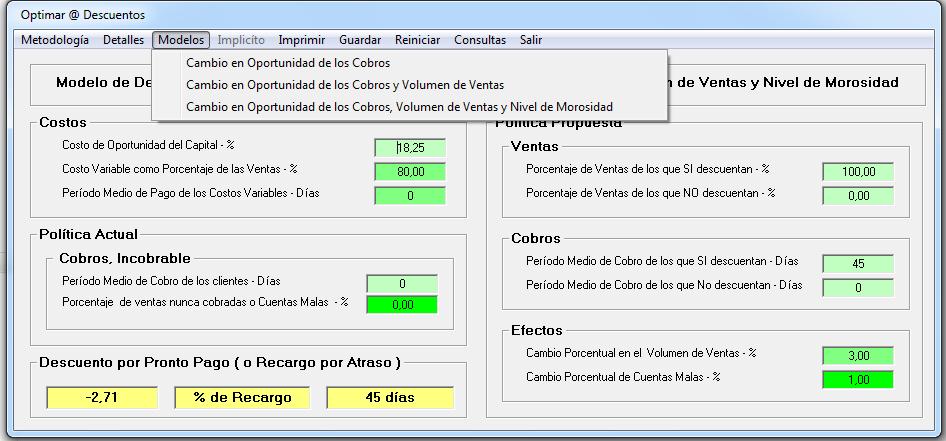
Task: Click the yellow -2,71 discount result box
Action: click(101, 398)
